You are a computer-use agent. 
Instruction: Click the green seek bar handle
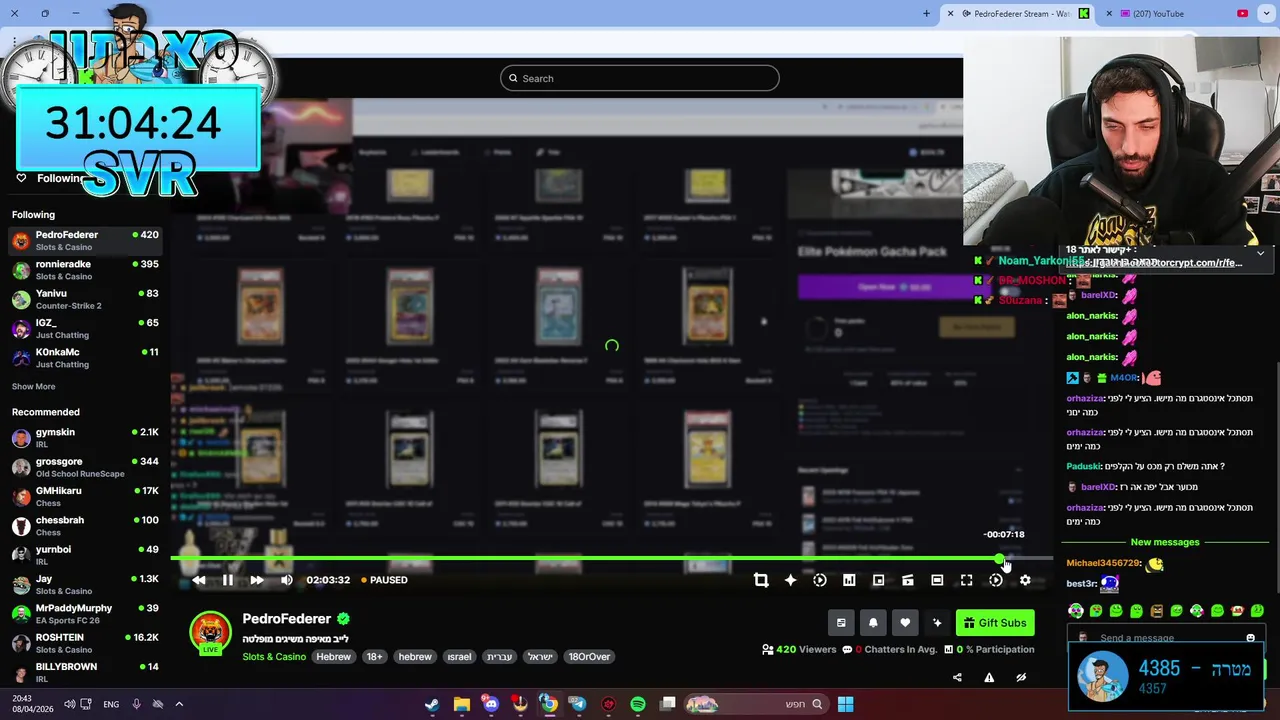[1000, 558]
